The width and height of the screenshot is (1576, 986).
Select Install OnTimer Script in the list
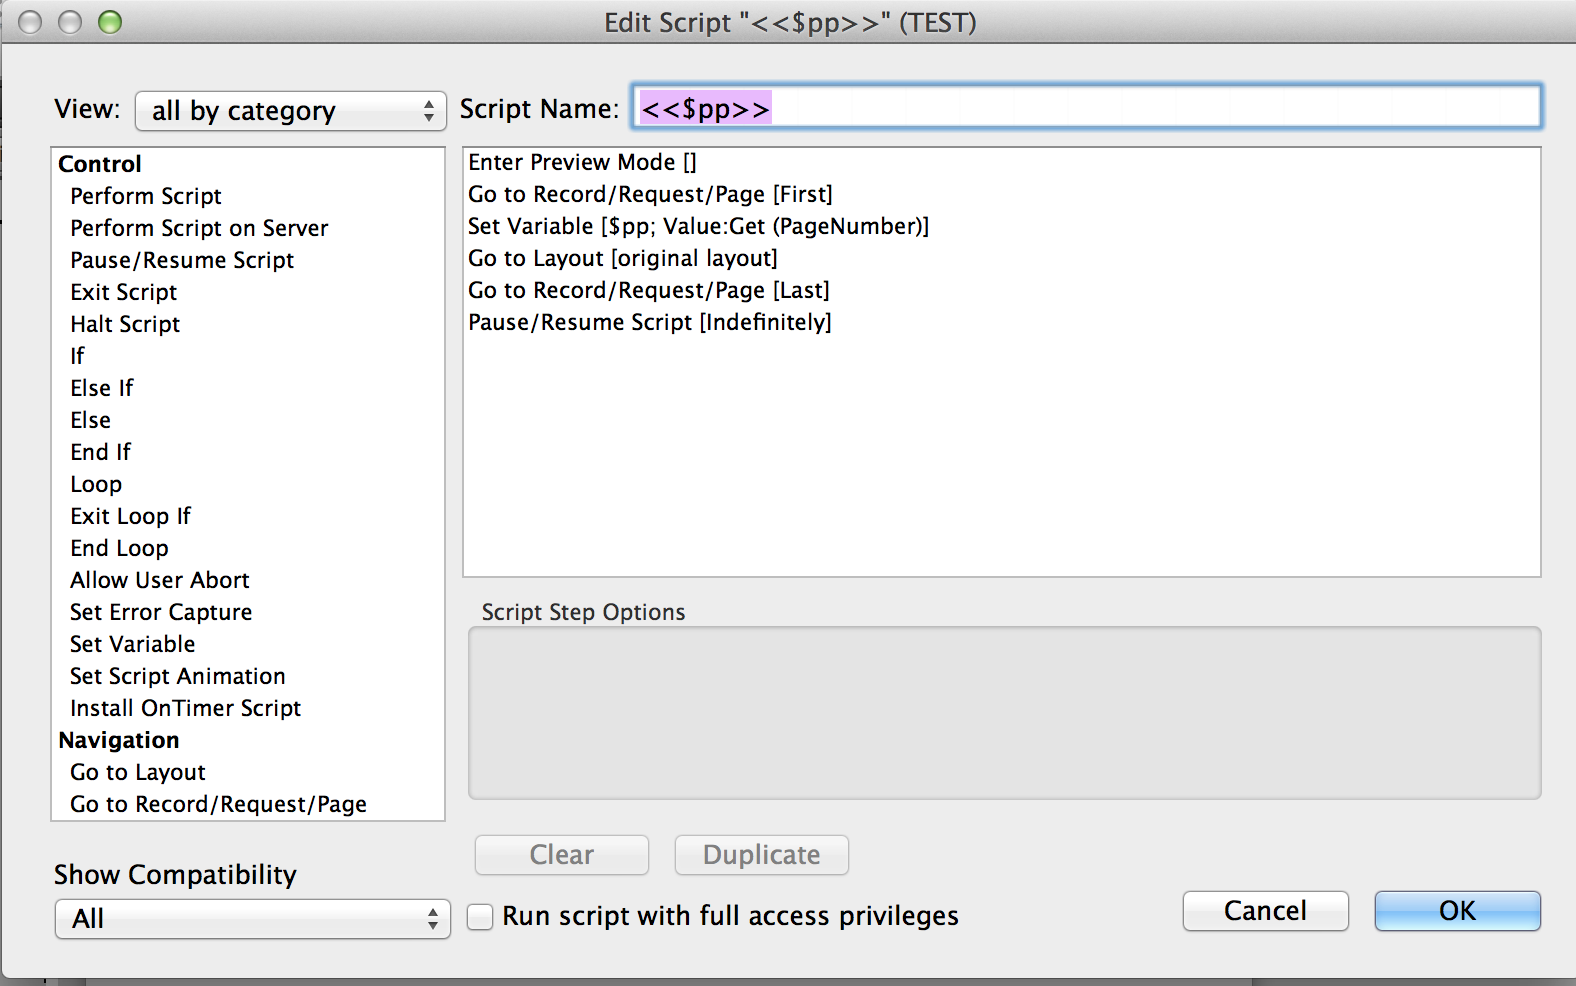(x=185, y=708)
